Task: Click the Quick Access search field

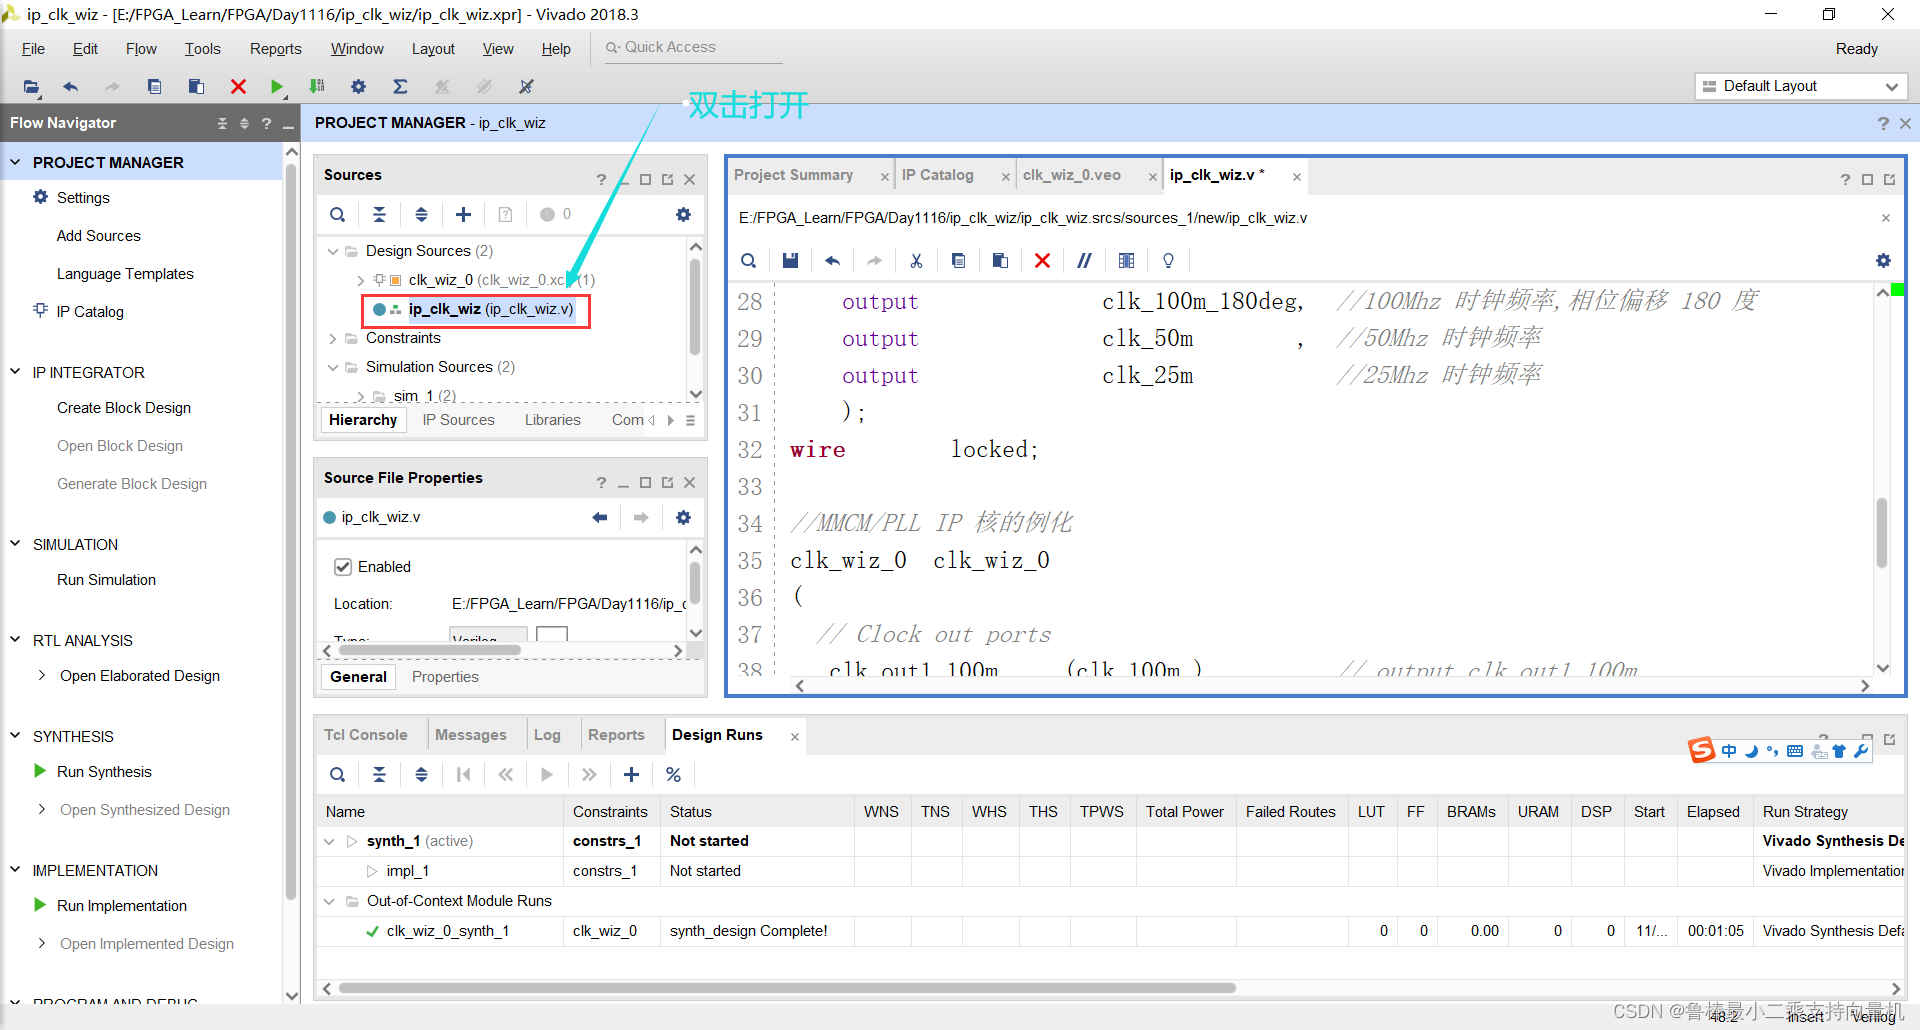Action: coord(693,47)
